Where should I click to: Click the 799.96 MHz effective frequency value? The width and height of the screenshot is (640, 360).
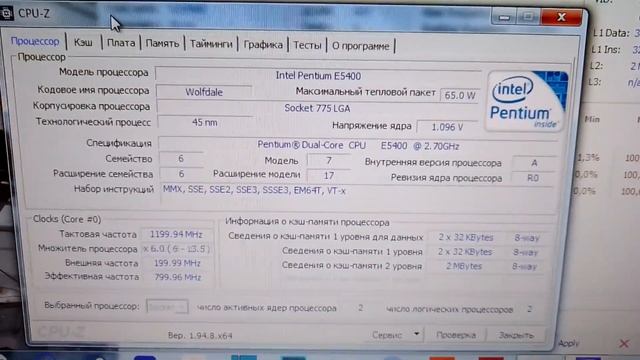click(178, 277)
